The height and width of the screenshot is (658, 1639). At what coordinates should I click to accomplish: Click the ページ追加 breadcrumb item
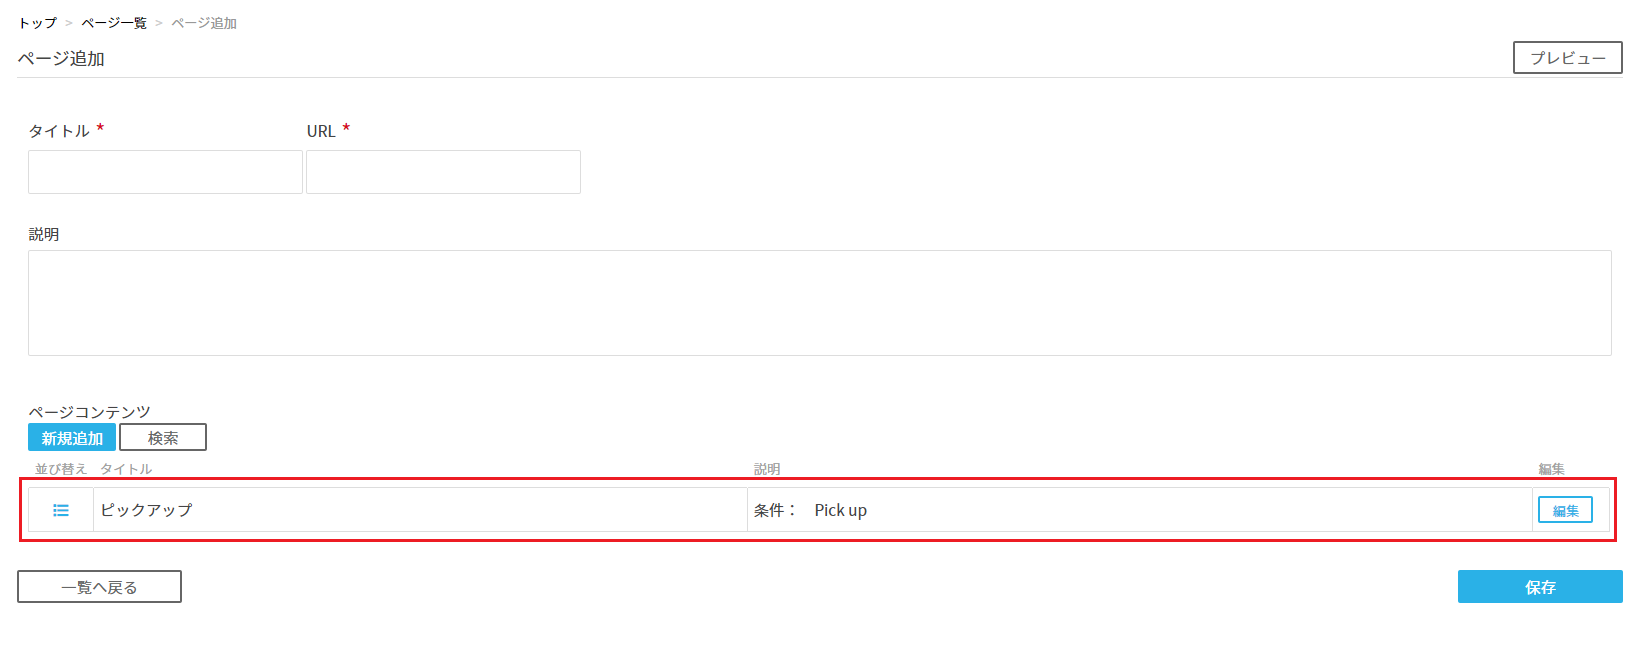[204, 23]
